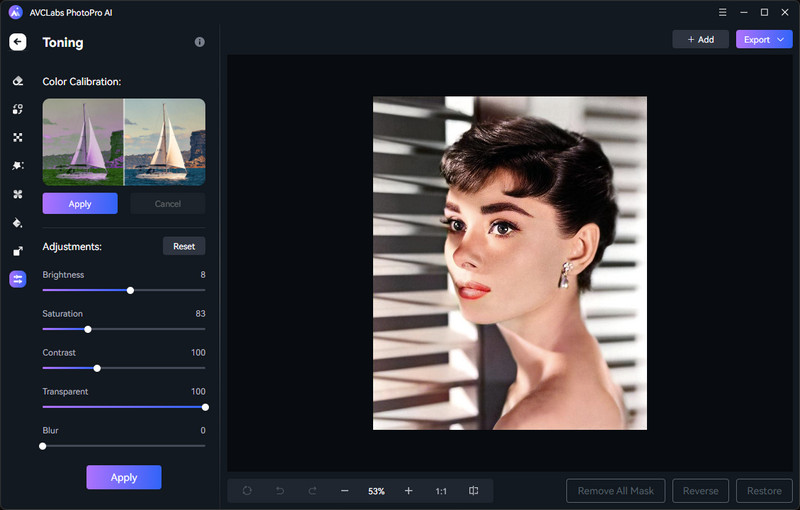
Task: Click the Export button label
Action: (x=757, y=39)
